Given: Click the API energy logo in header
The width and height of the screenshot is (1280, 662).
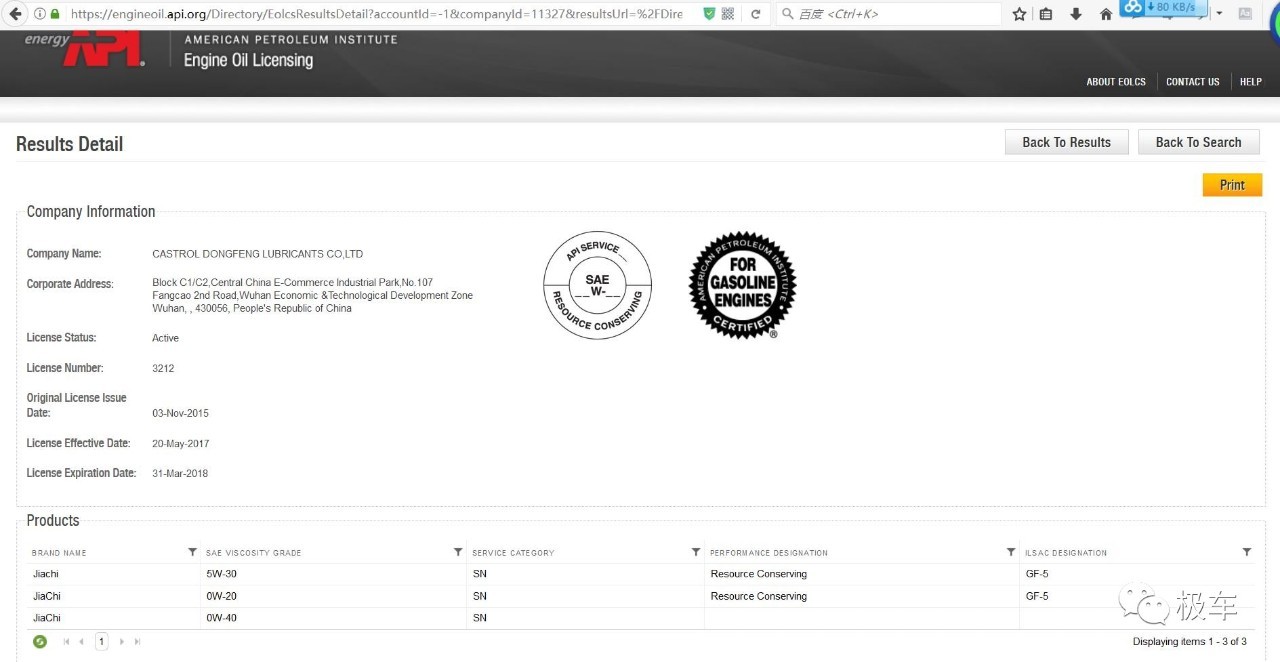Looking at the screenshot, I should pyautogui.click(x=85, y=50).
